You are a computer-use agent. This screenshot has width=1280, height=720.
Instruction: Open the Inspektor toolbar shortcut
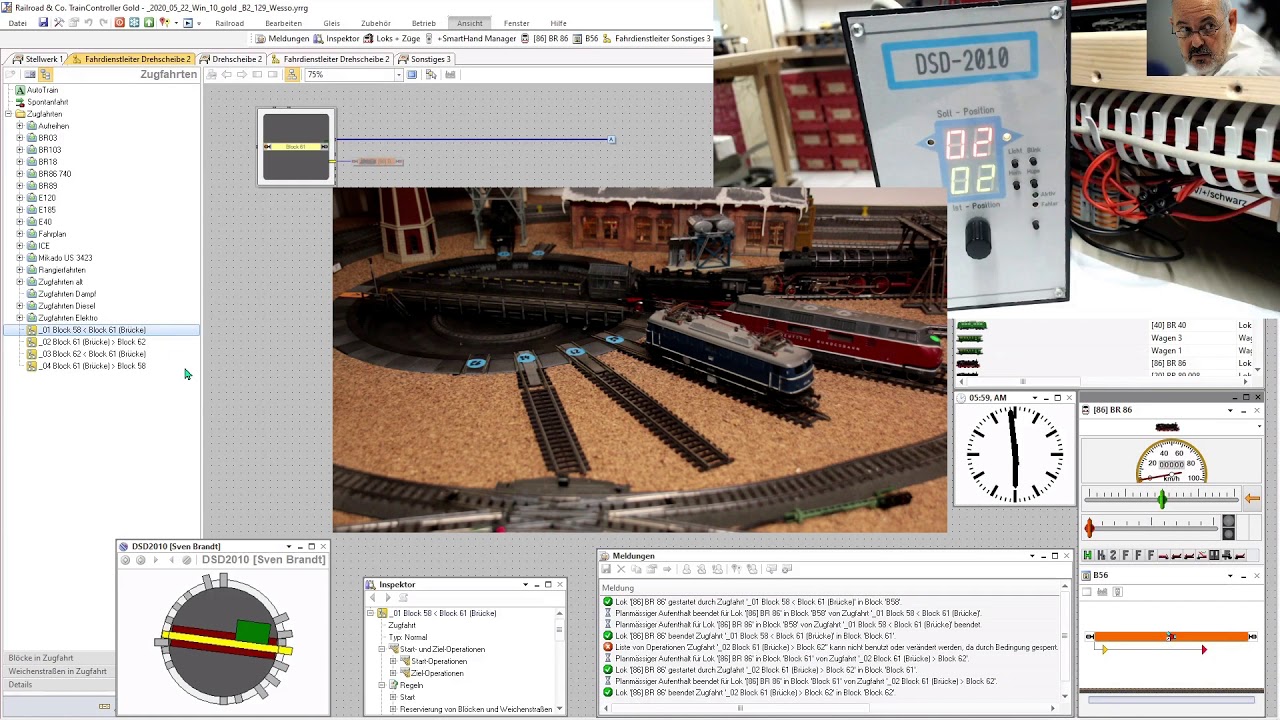click(336, 38)
